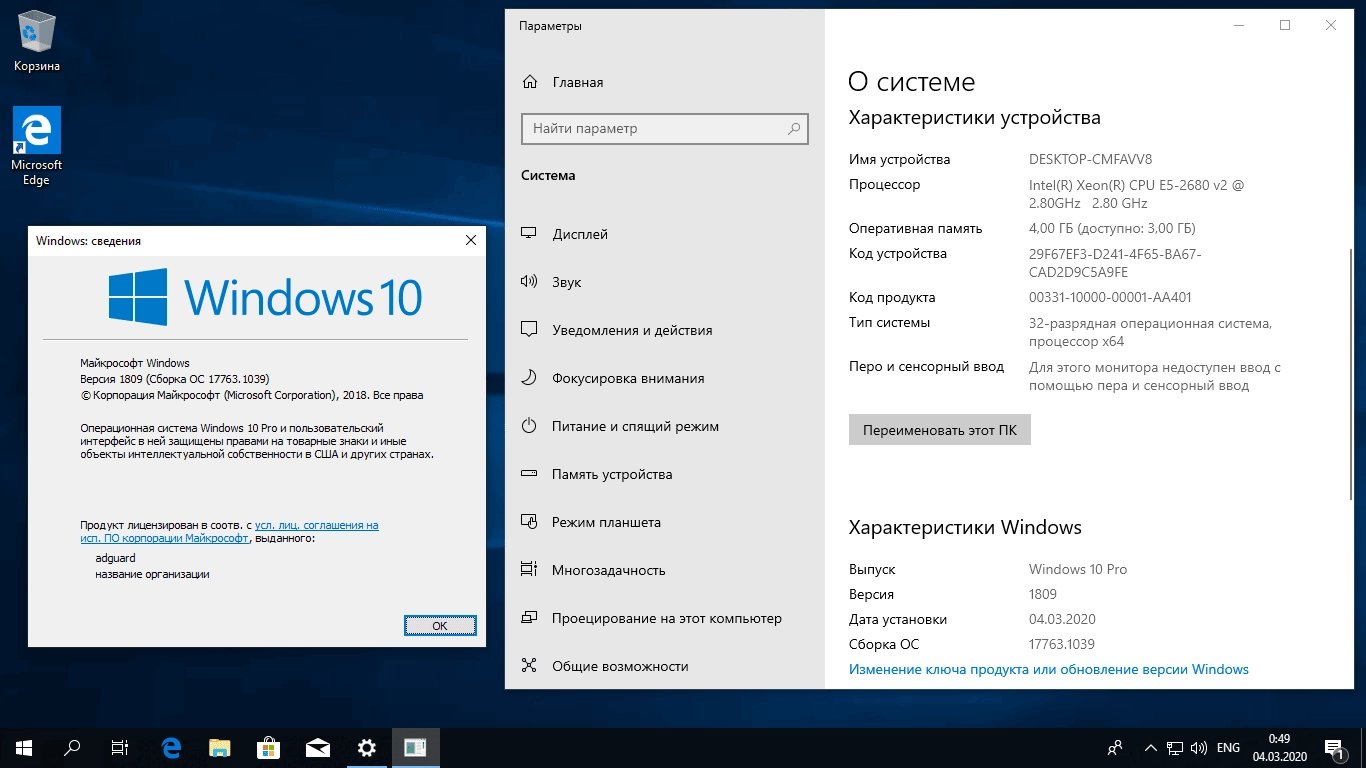Viewport: 1366px width, 768px height.
Task: Go to Главная settings home
Action: point(665,82)
